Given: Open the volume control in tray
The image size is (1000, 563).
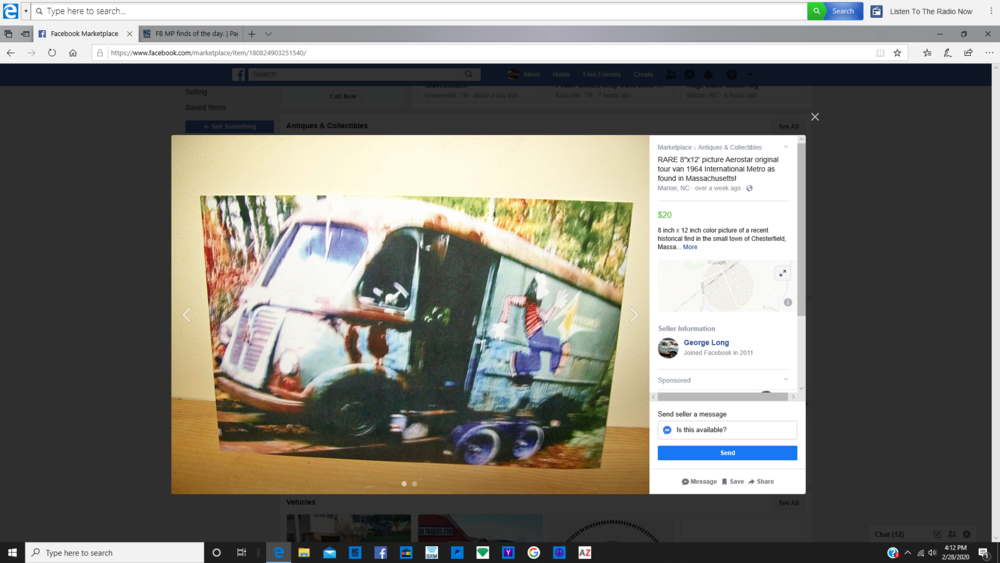Looking at the screenshot, I should click(x=932, y=552).
